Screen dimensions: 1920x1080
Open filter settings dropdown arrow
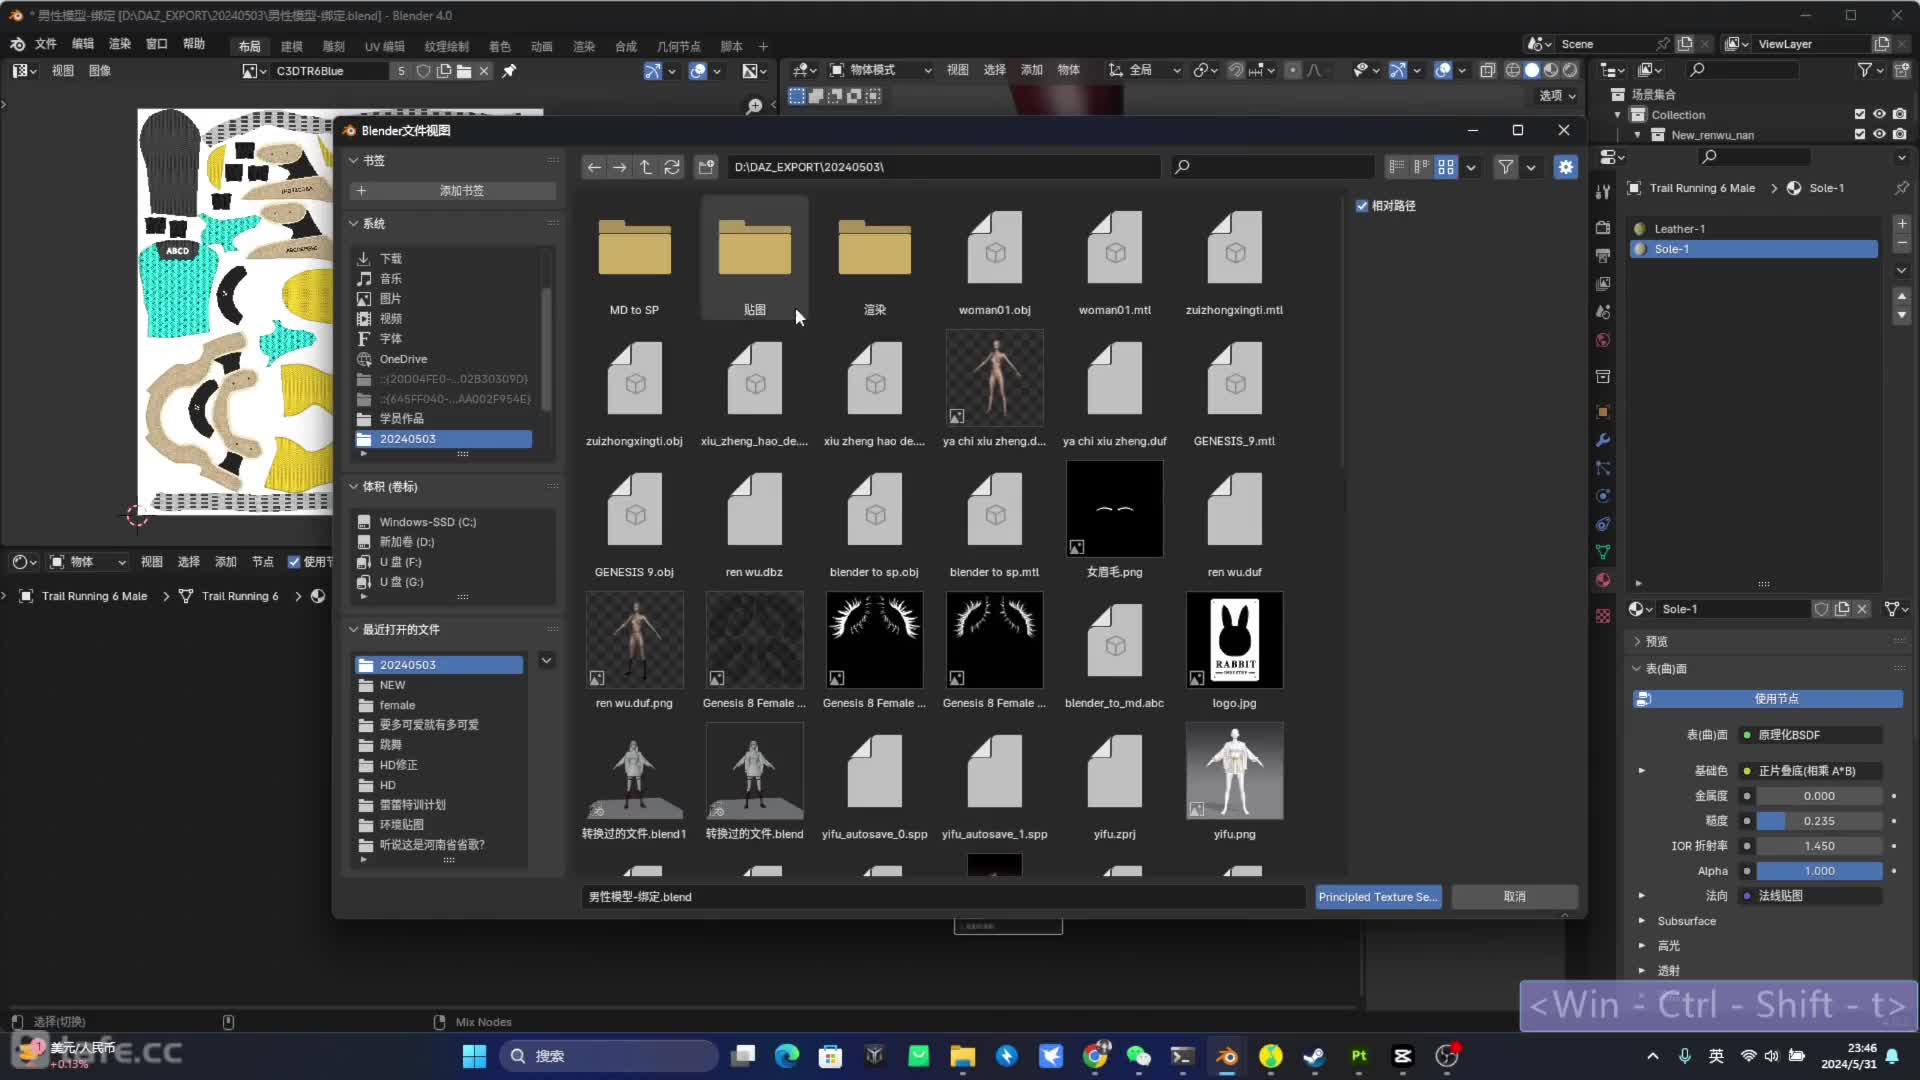1531,167
